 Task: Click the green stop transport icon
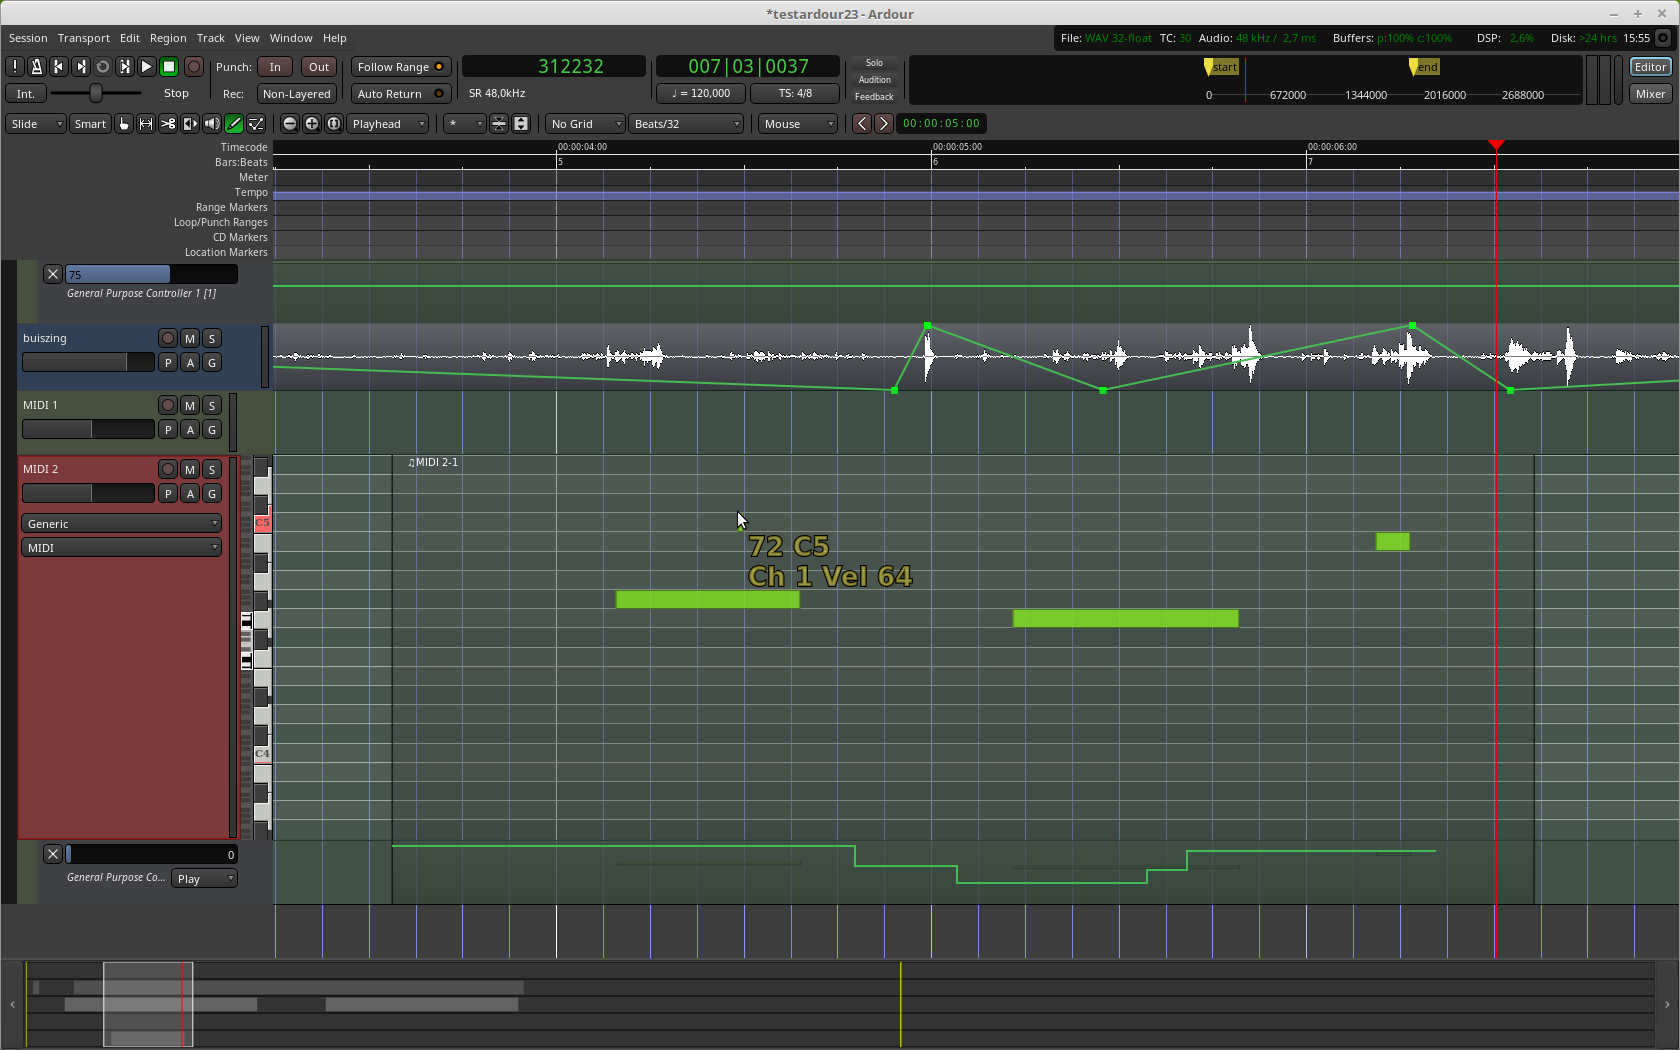[x=169, y=67]
